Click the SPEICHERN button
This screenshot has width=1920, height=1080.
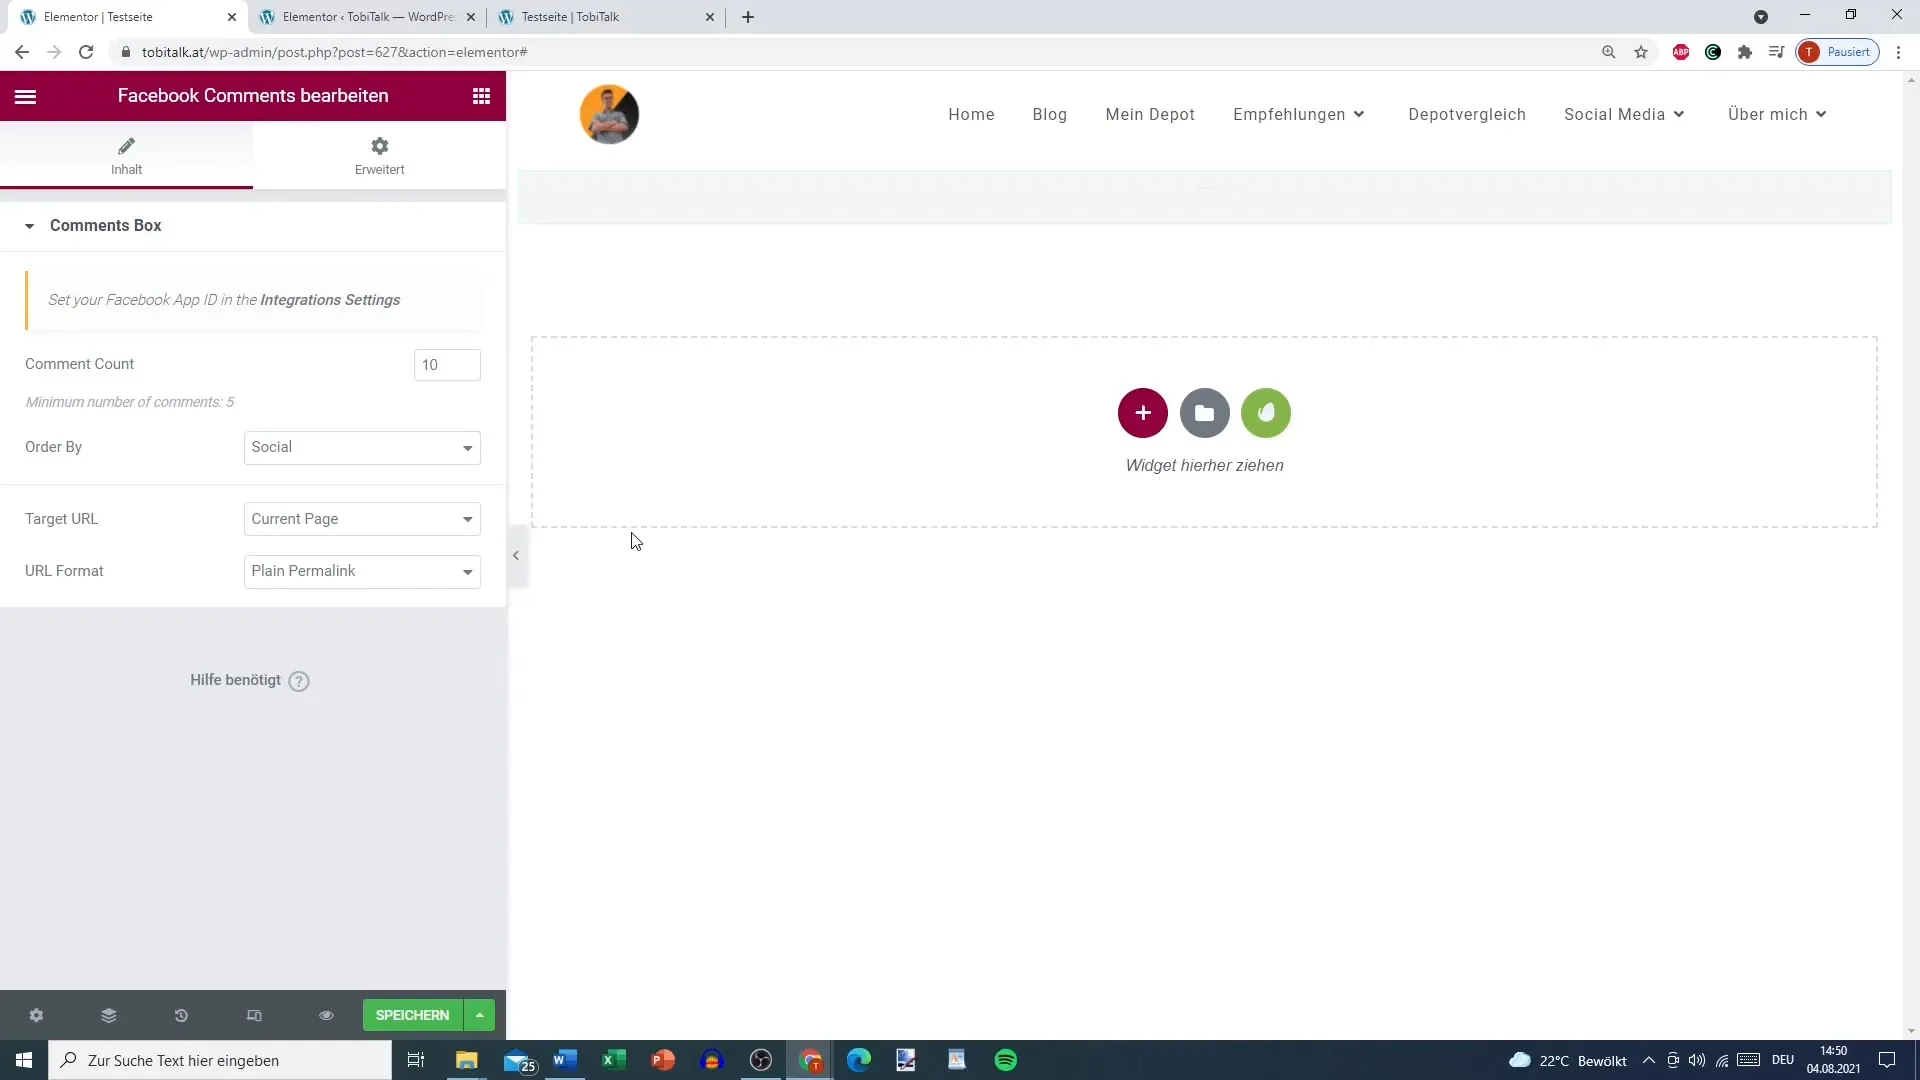click(x=412, y=1015)
